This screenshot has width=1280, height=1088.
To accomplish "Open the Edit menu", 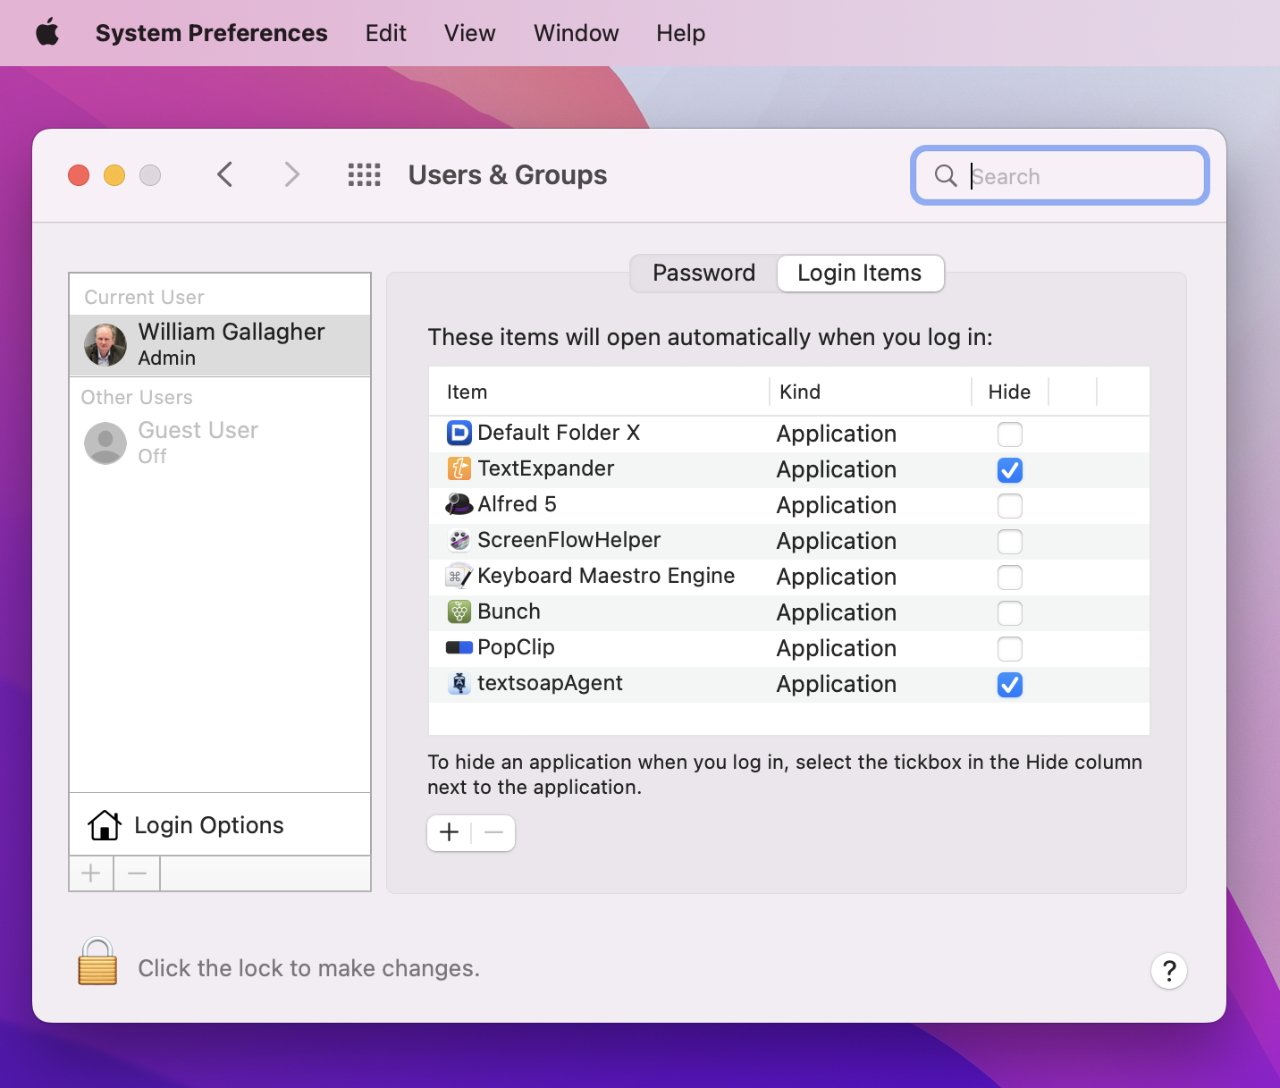I will pos(385,33).
